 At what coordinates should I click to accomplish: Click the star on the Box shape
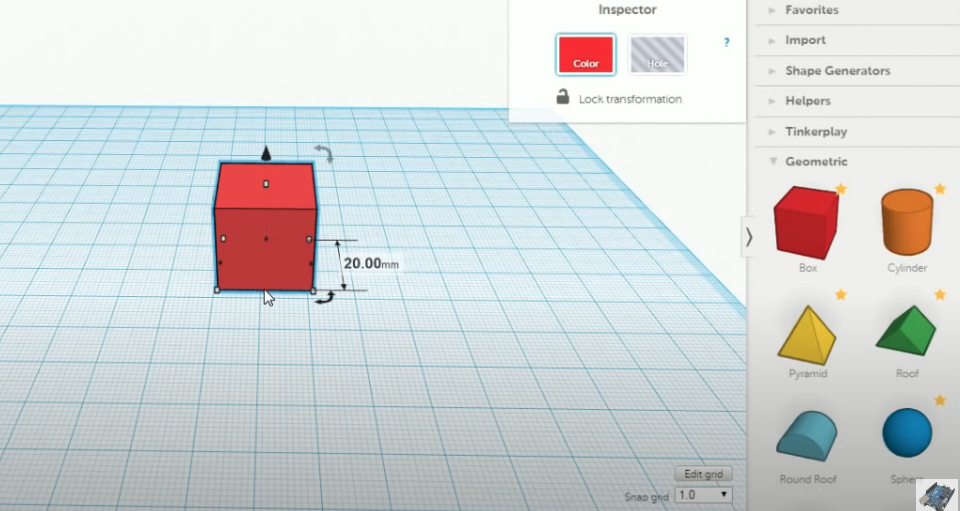(841, 189)
